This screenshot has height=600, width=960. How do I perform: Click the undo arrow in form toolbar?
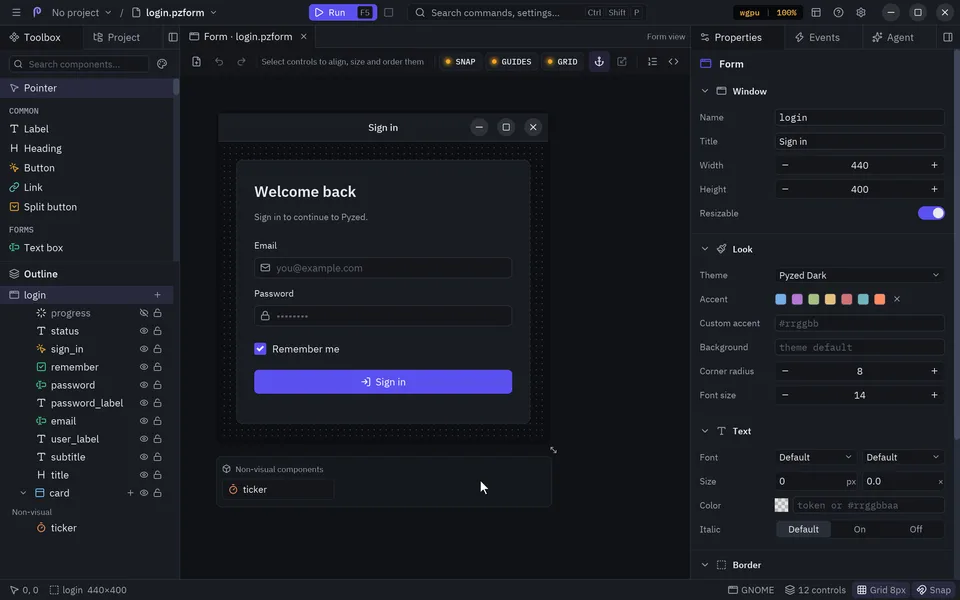coord(219,61)
